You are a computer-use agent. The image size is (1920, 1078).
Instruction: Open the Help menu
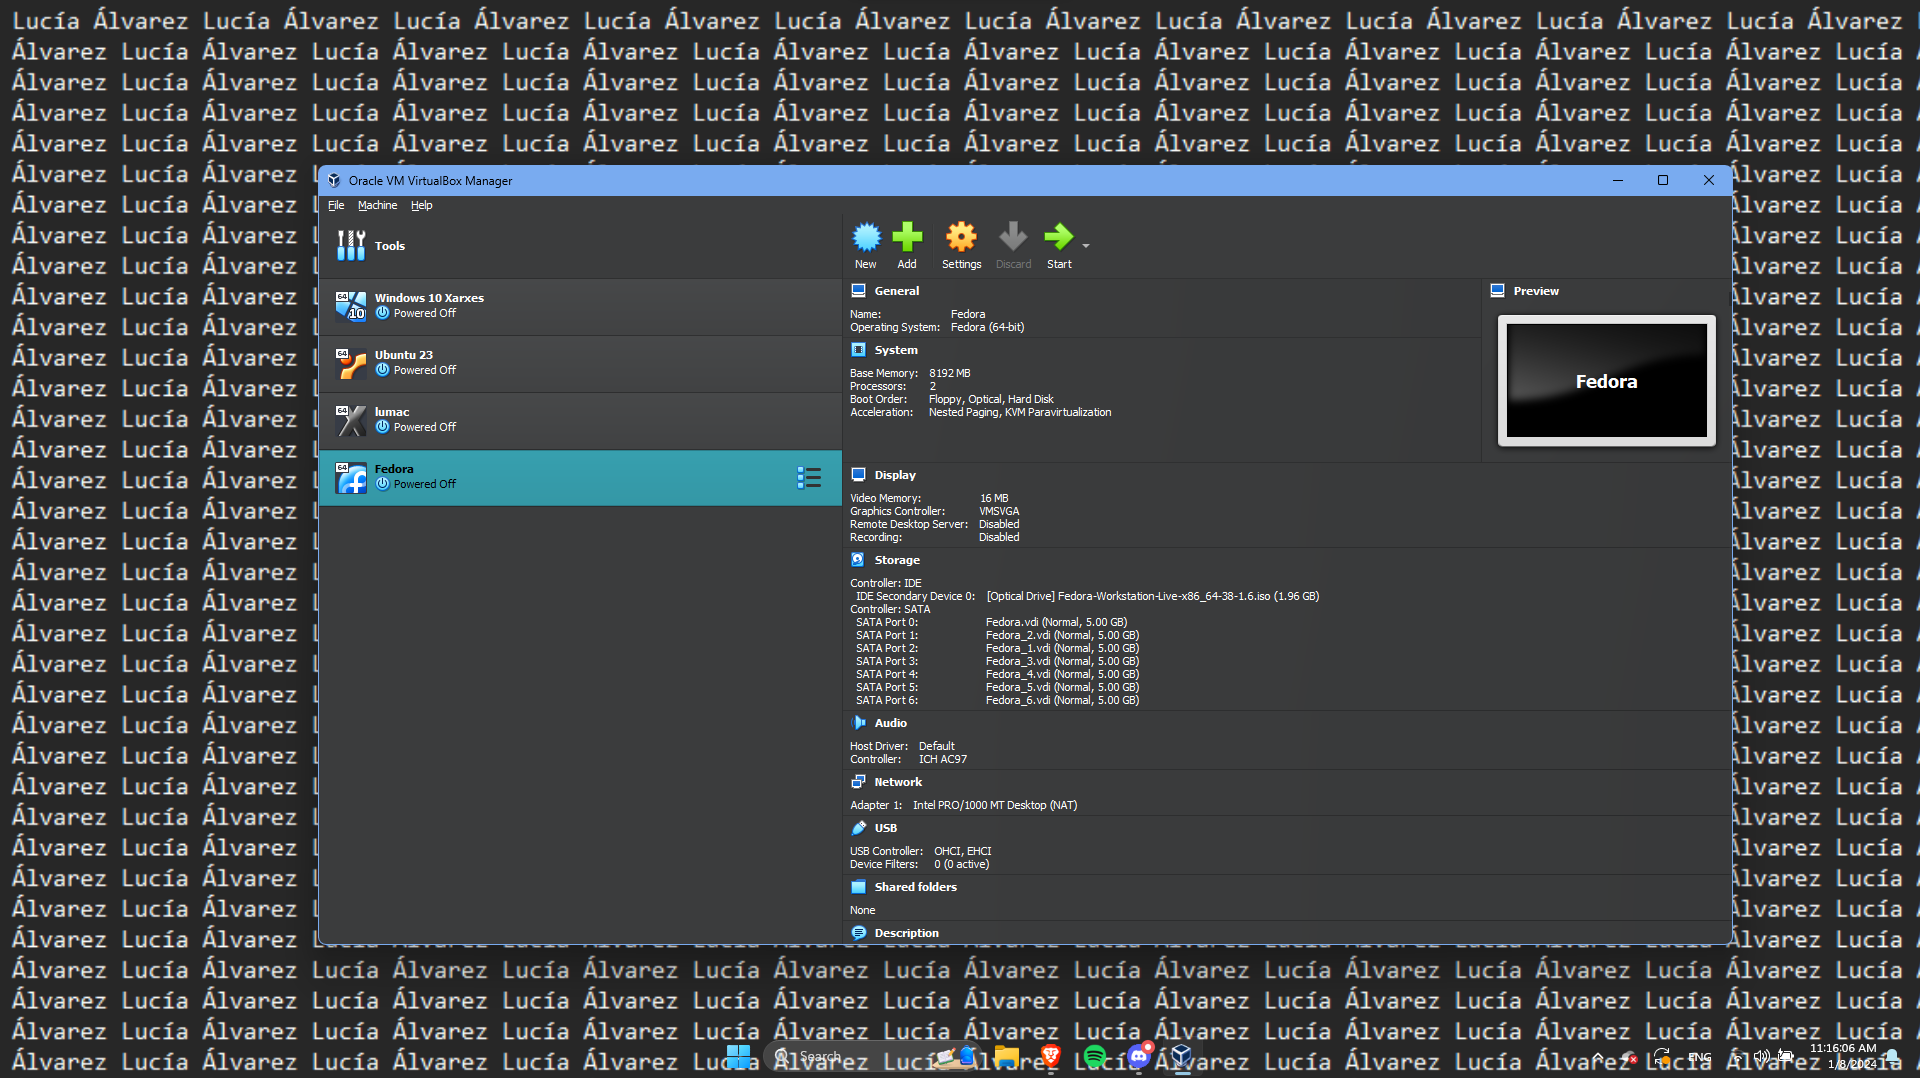pyautogui.click(x=421, y=205)
